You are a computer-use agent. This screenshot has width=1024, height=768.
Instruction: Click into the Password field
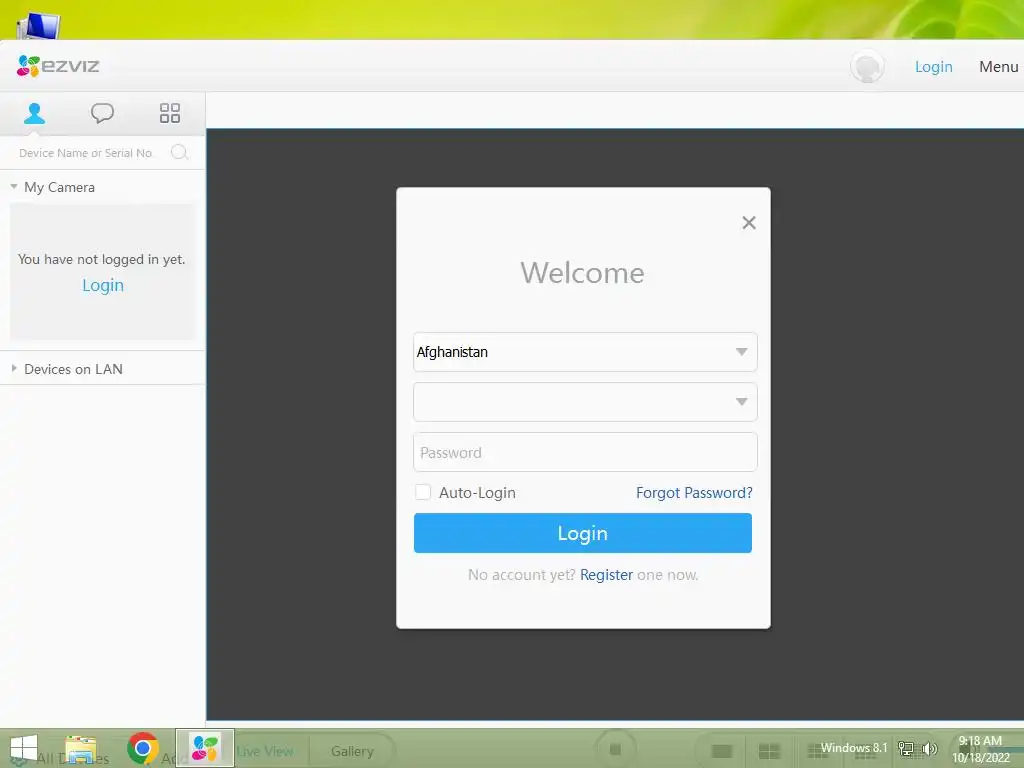click(585, 452)
